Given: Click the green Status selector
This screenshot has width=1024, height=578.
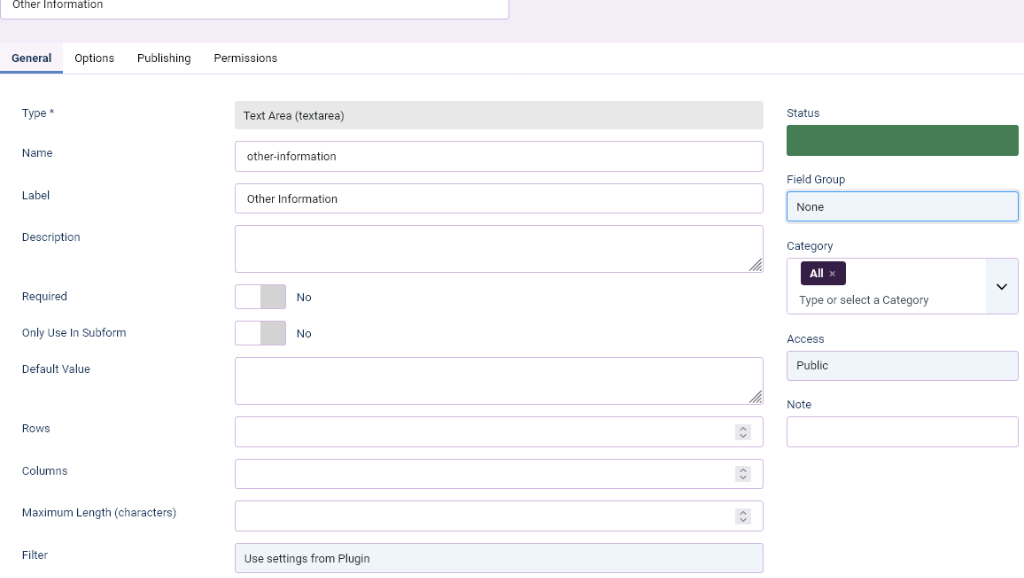Looking at the screenshot, I should [902, 141].
